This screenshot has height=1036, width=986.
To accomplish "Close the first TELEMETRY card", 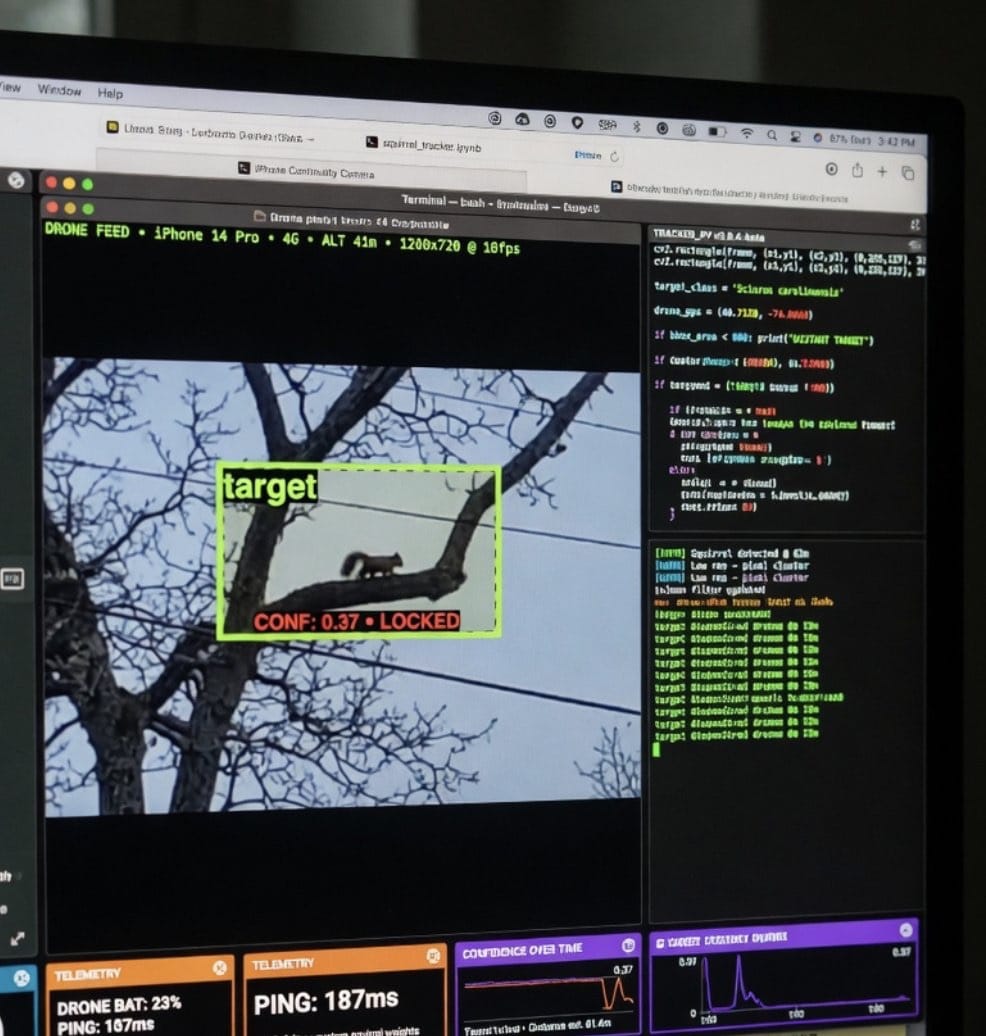I will [220, 968].
